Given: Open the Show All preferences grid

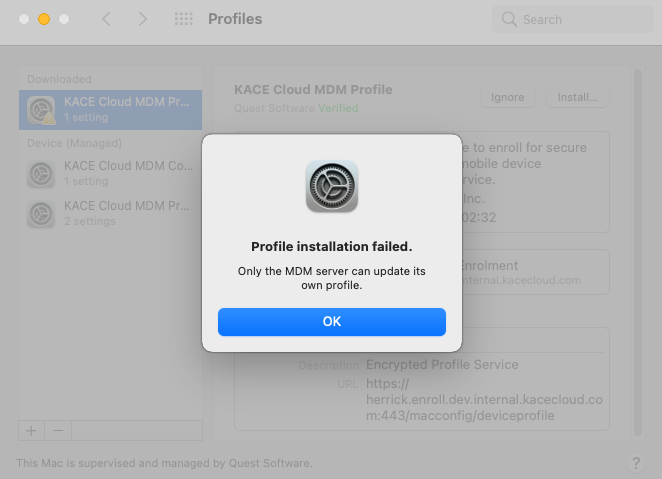Looking at the screenshot, I should [x=183, y=19].
